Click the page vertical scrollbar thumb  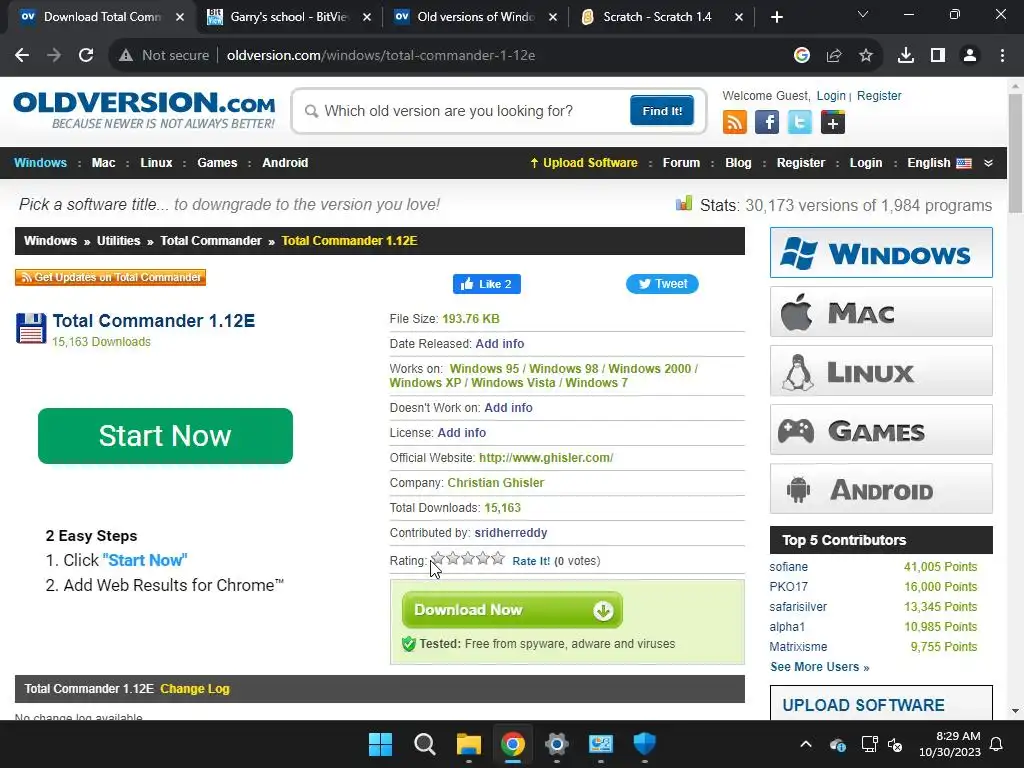[x=1015, y=153]
